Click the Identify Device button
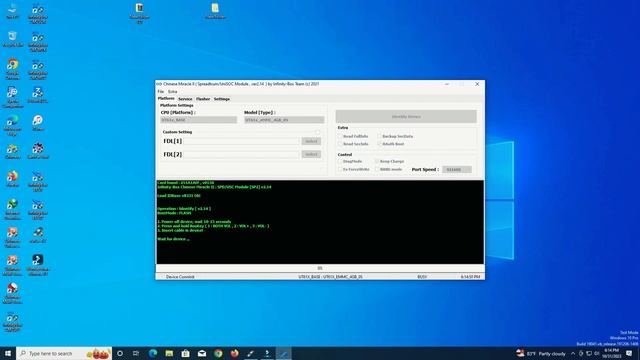 click(406, 117)
